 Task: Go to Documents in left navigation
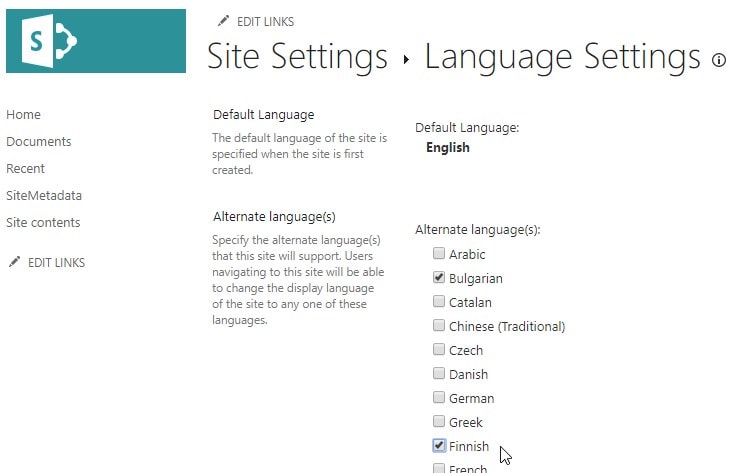38,142
